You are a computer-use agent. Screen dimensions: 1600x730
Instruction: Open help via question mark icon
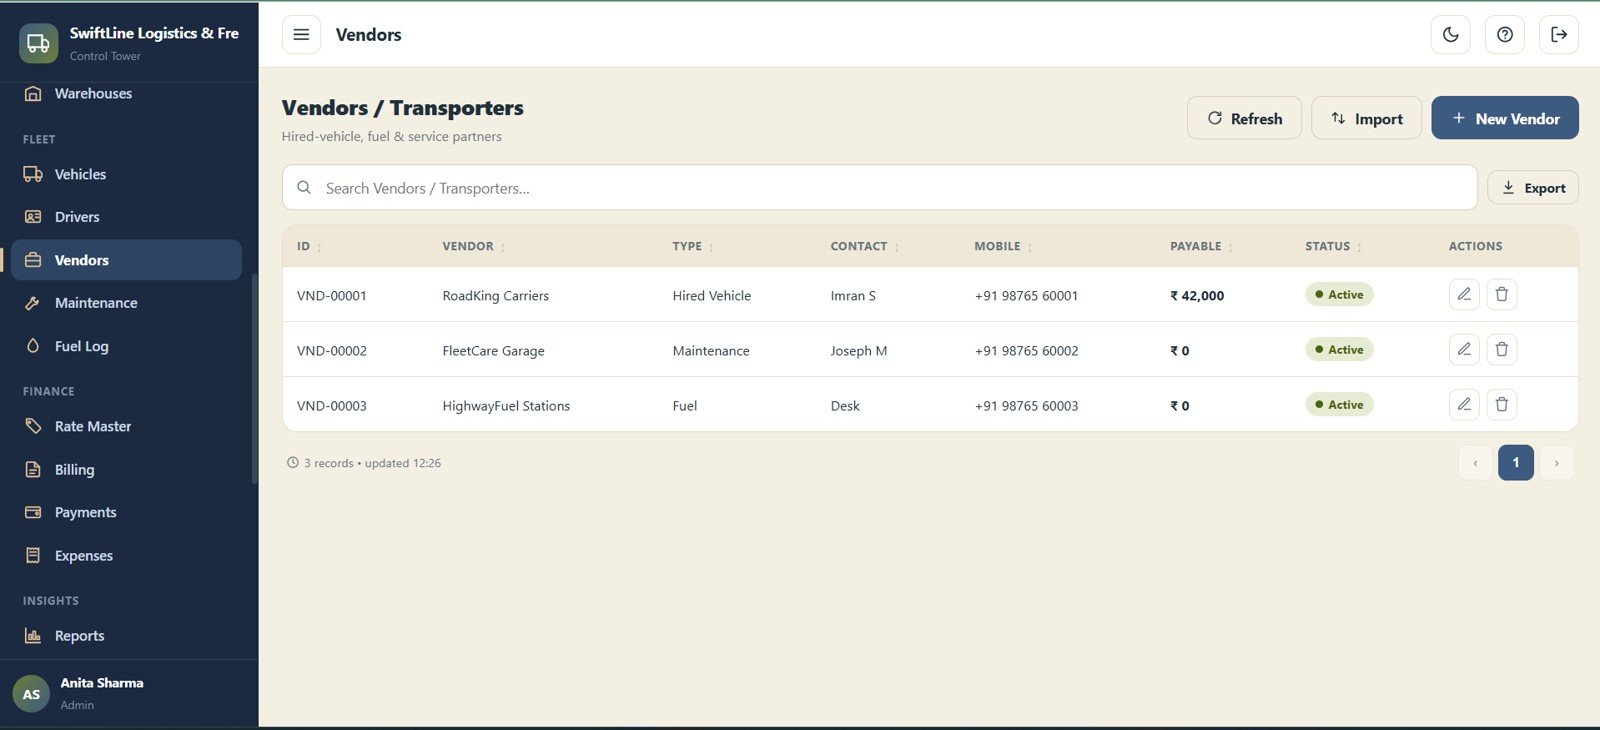pos(1505,34)
